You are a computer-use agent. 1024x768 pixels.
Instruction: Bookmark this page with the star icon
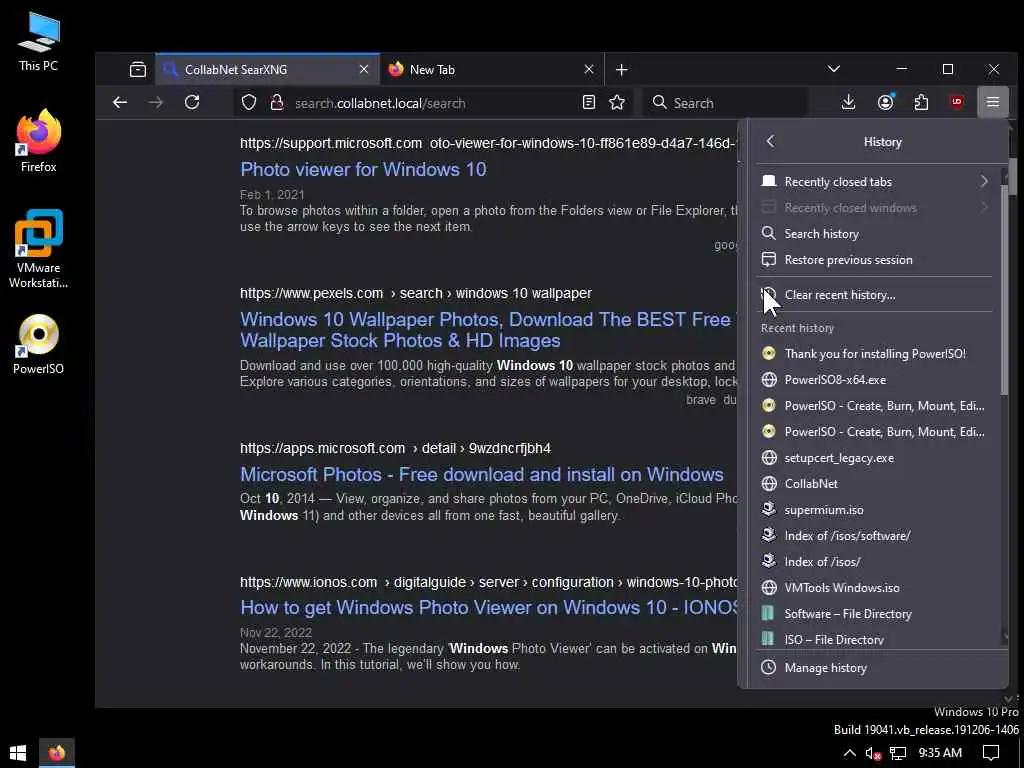point(617,103)
